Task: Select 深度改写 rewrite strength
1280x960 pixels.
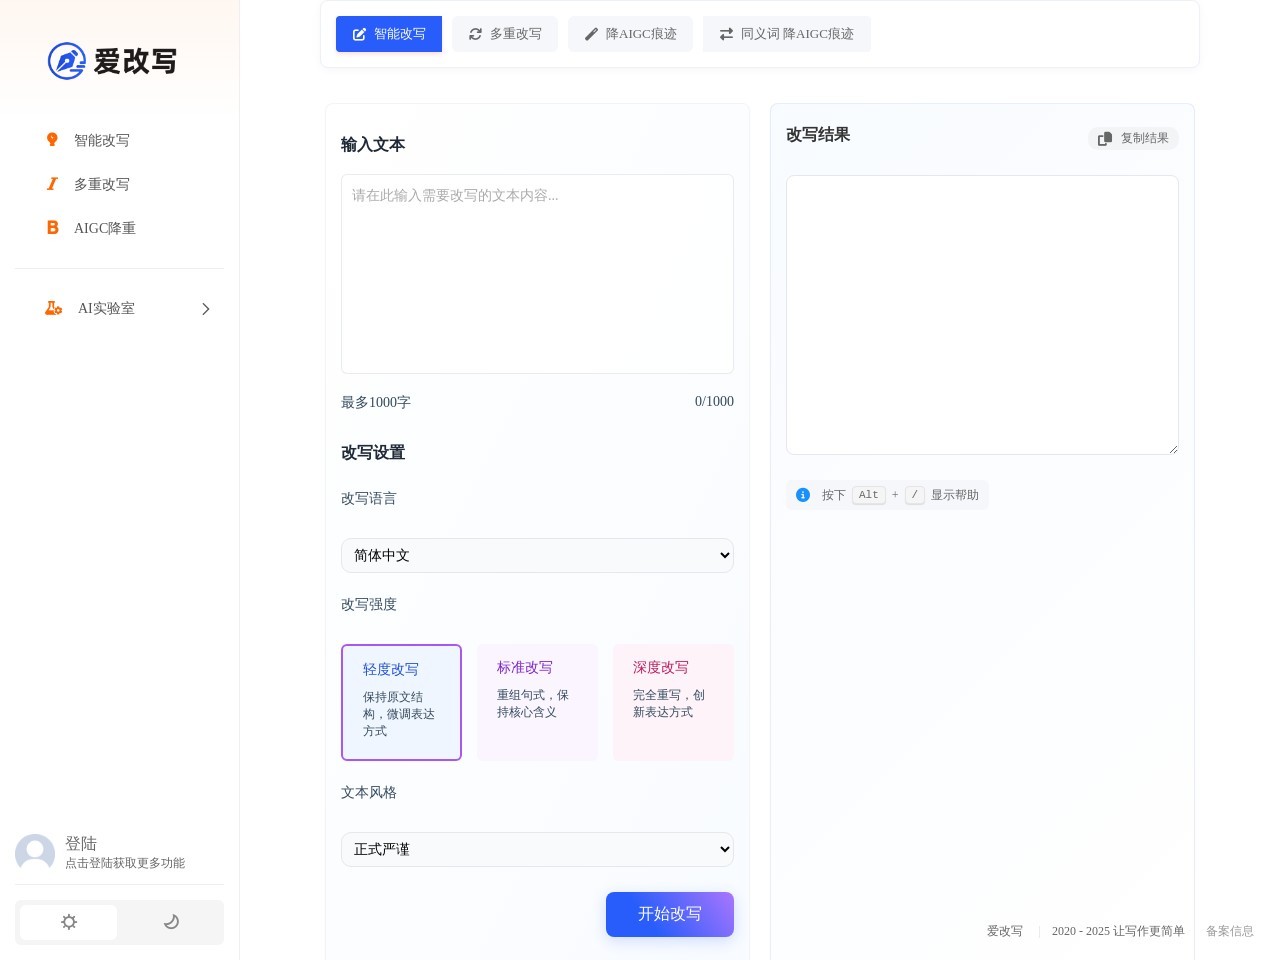Action: pos(673,702)
